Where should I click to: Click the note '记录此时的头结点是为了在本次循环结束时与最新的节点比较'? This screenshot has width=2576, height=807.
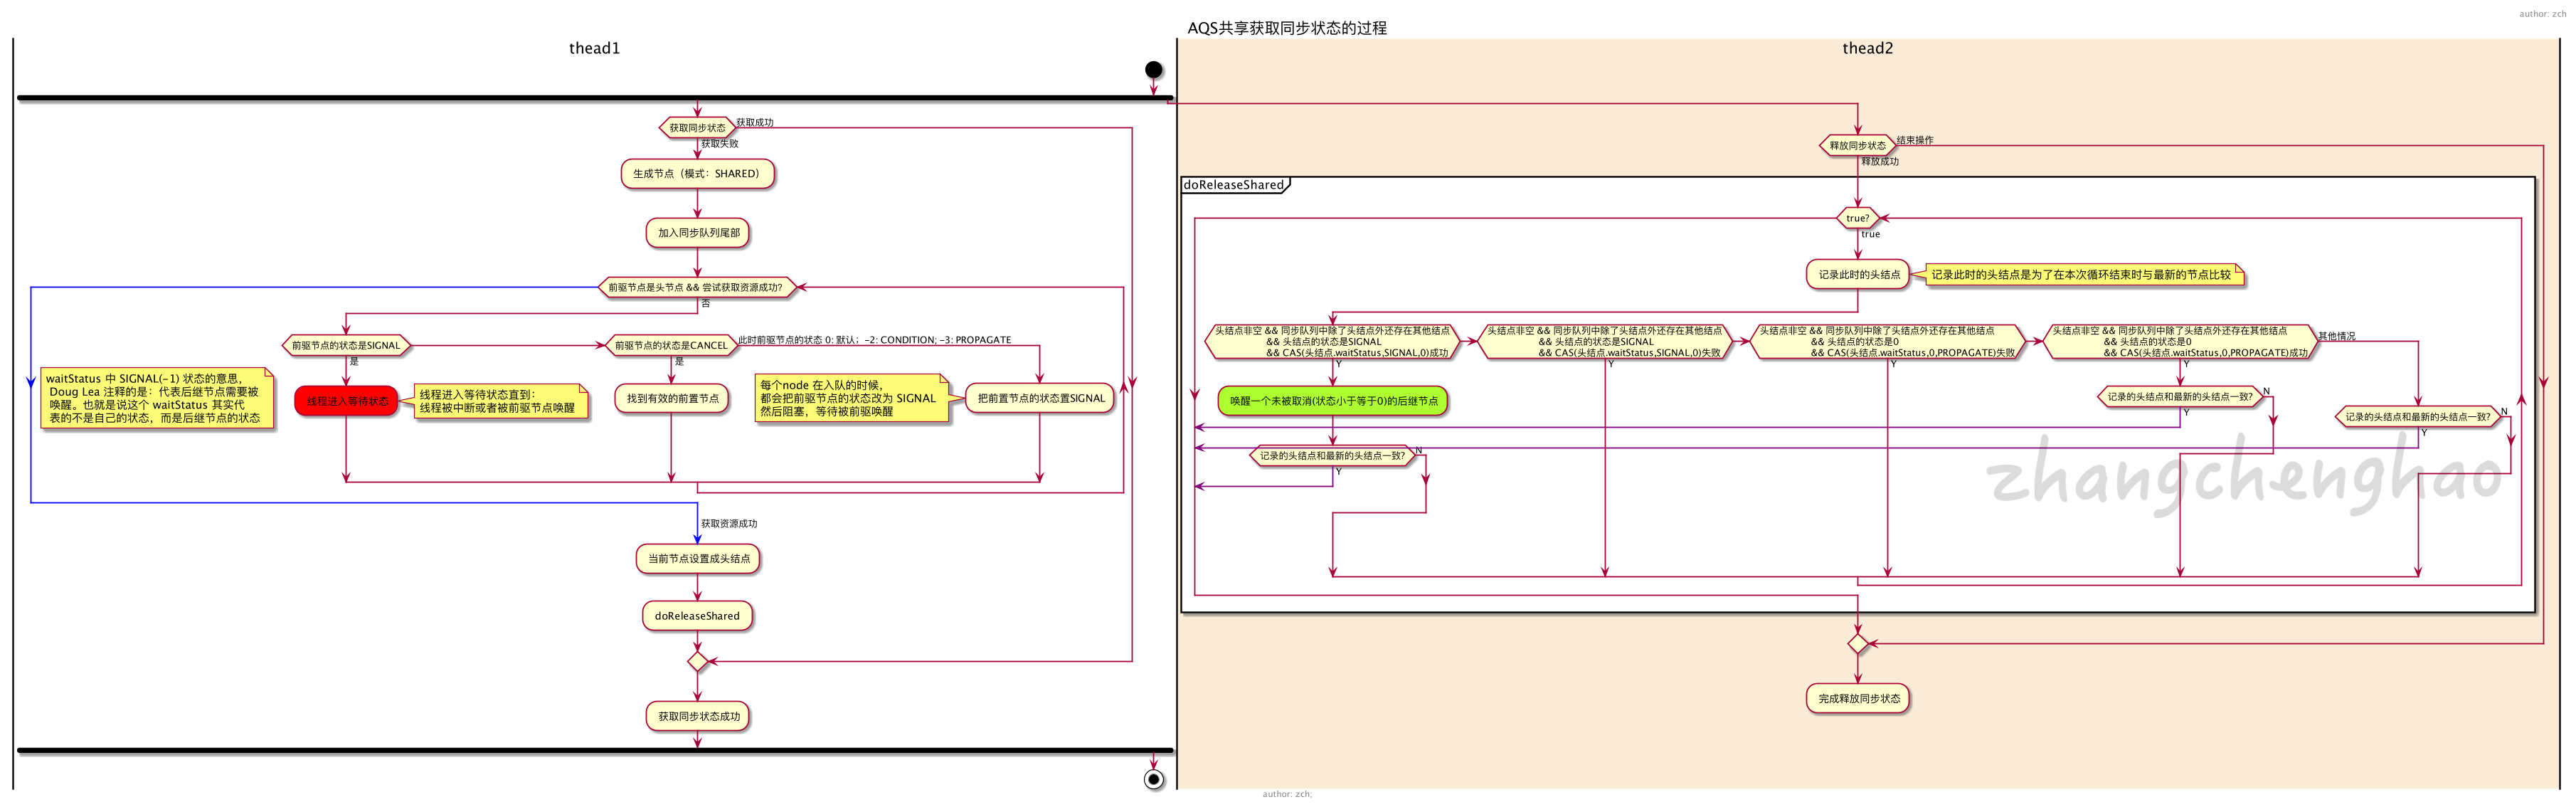pyautogui.click(x=2085, y=275)
